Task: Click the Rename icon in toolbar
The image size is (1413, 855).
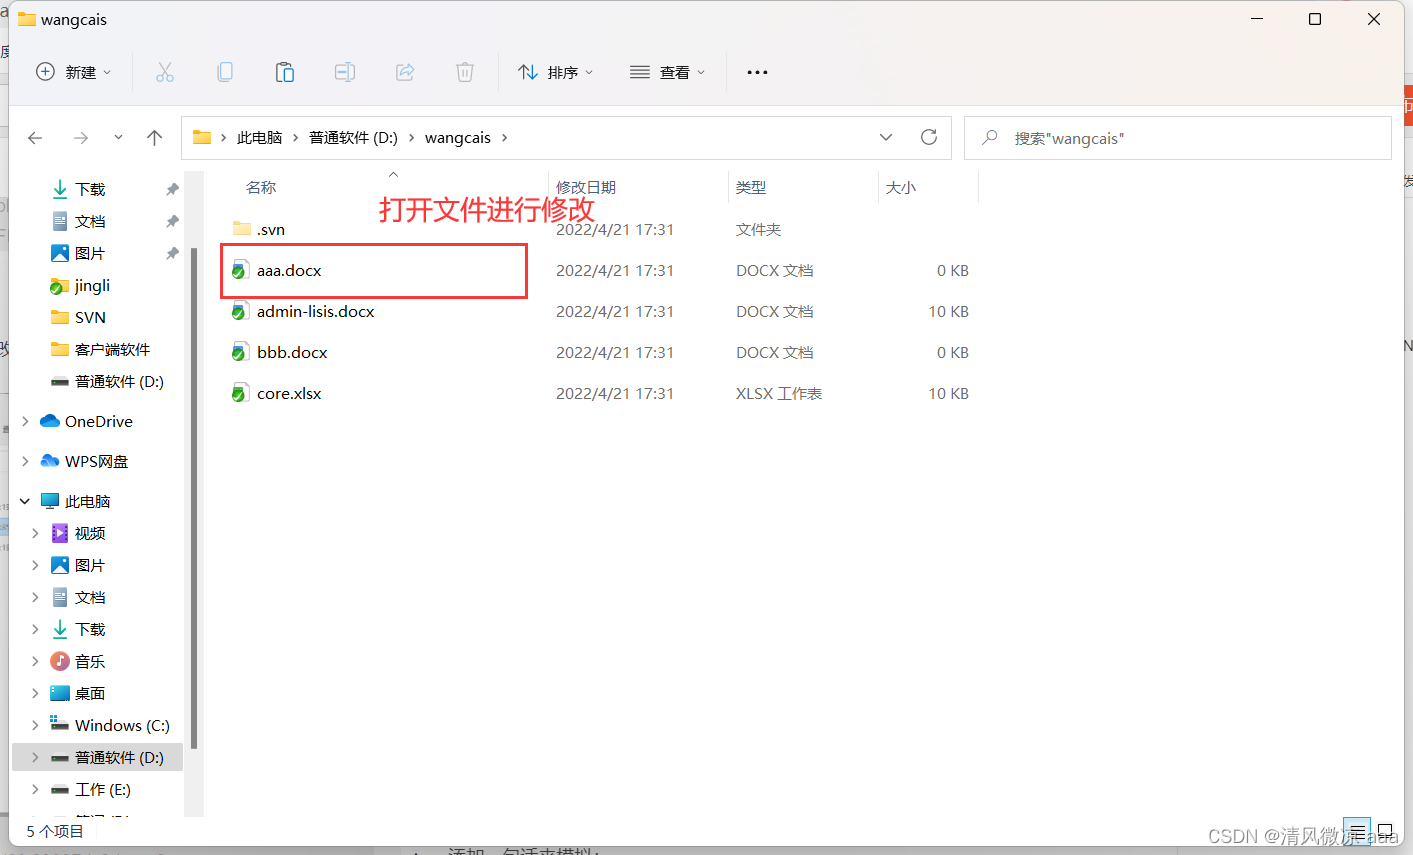Action: click(345, 72)
